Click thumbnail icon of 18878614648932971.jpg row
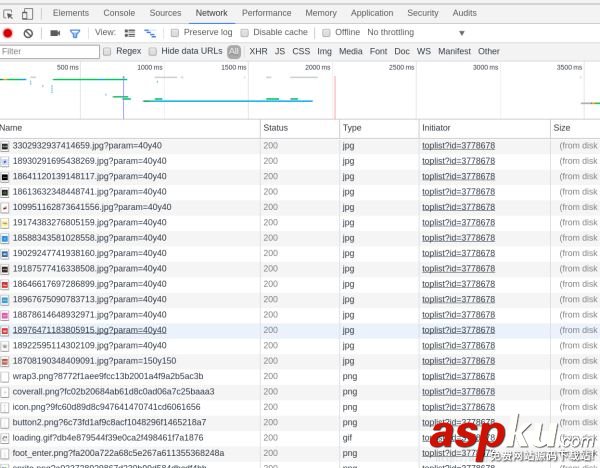The height and width of the screenshot is (468, 600). tap(5, 315)
